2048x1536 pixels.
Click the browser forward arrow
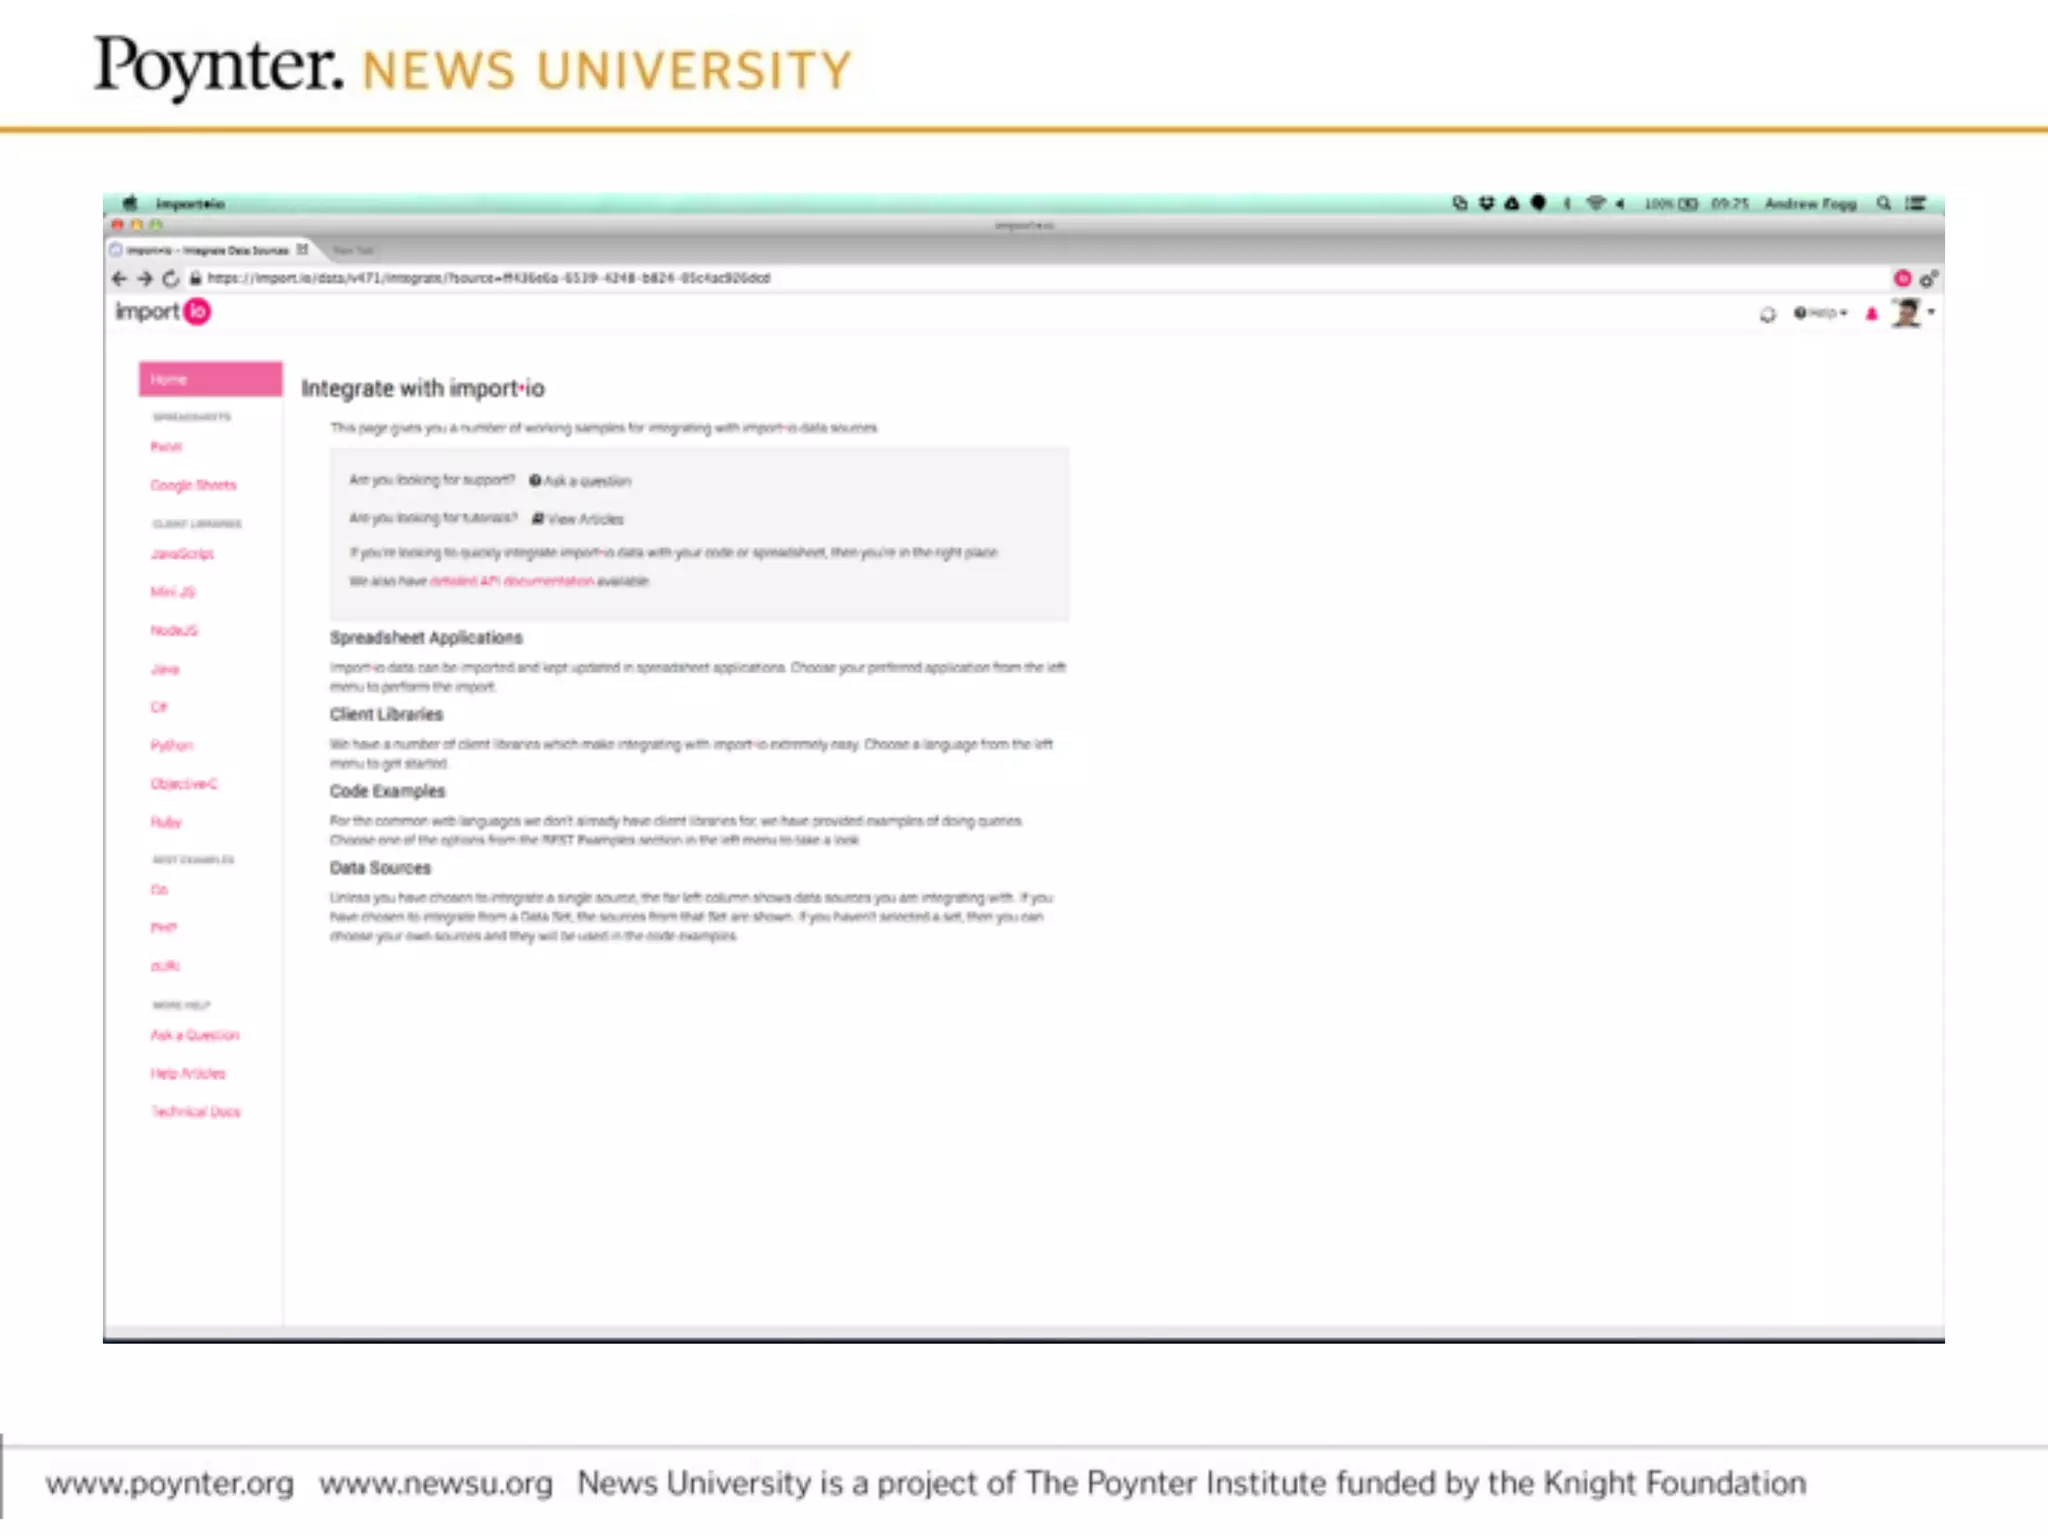pos(145,279)
